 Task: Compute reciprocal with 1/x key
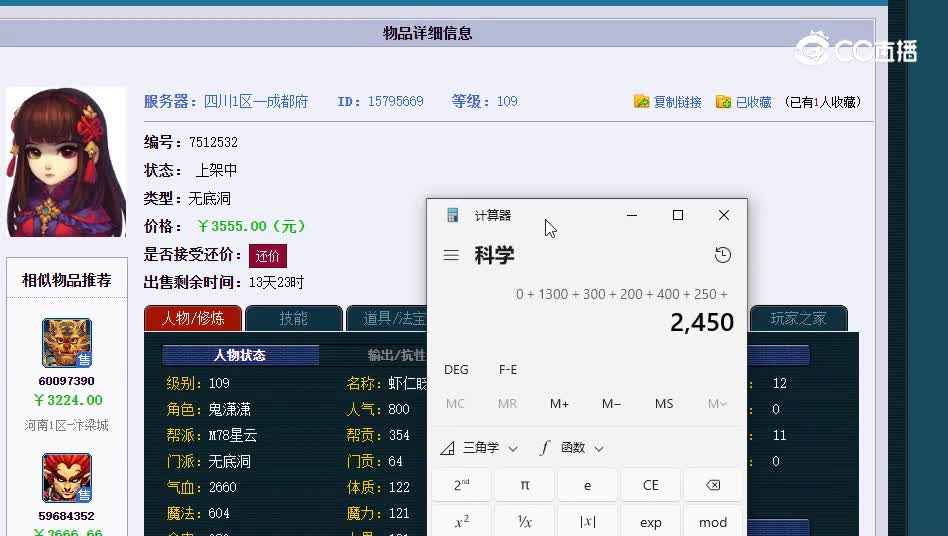click(x=524, y=521)
